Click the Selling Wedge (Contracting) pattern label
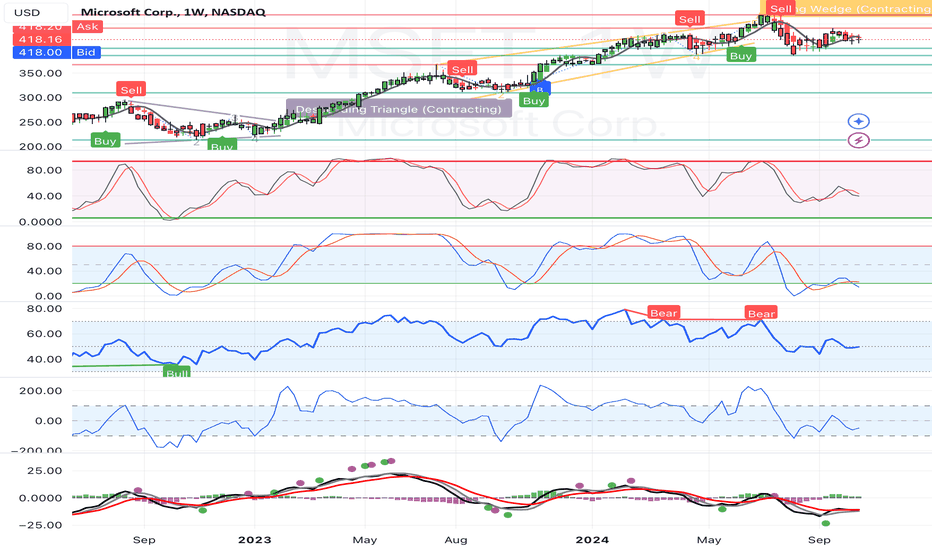Image resolution: width=932 pixels, height=550 pixels. tap(845, 8)
